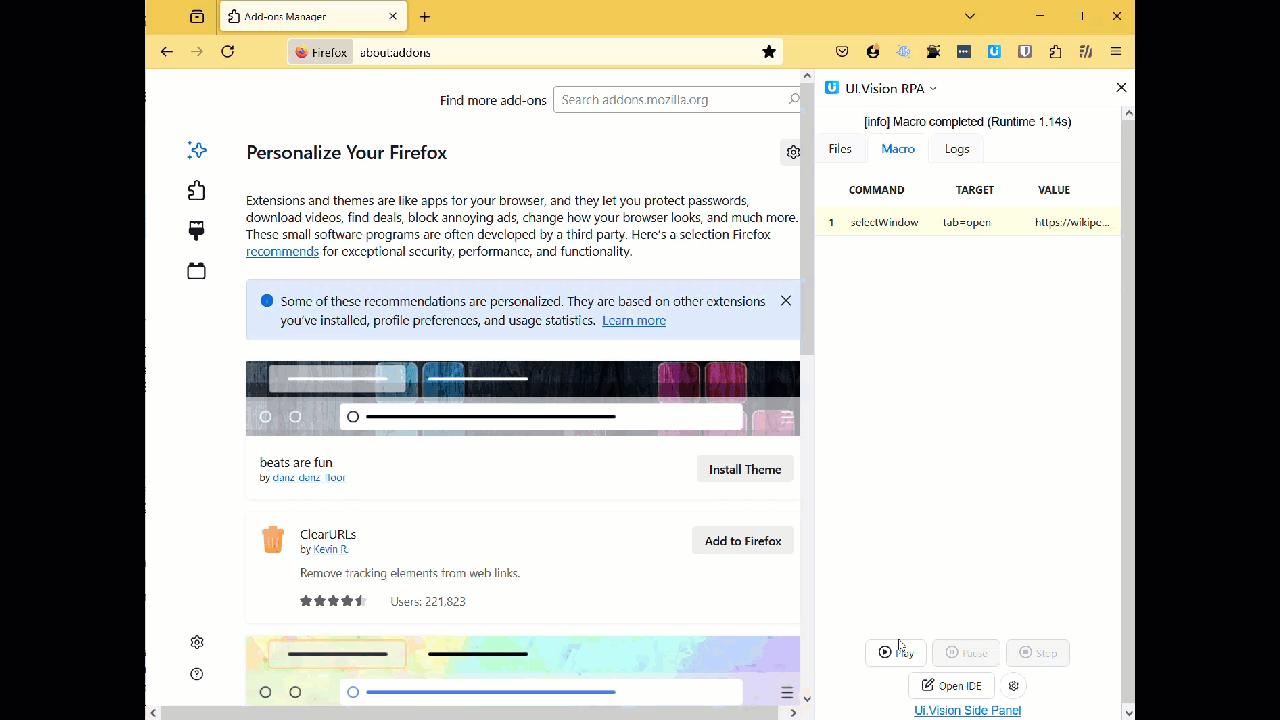Click the tab=open target cell

tap(967, 222)
